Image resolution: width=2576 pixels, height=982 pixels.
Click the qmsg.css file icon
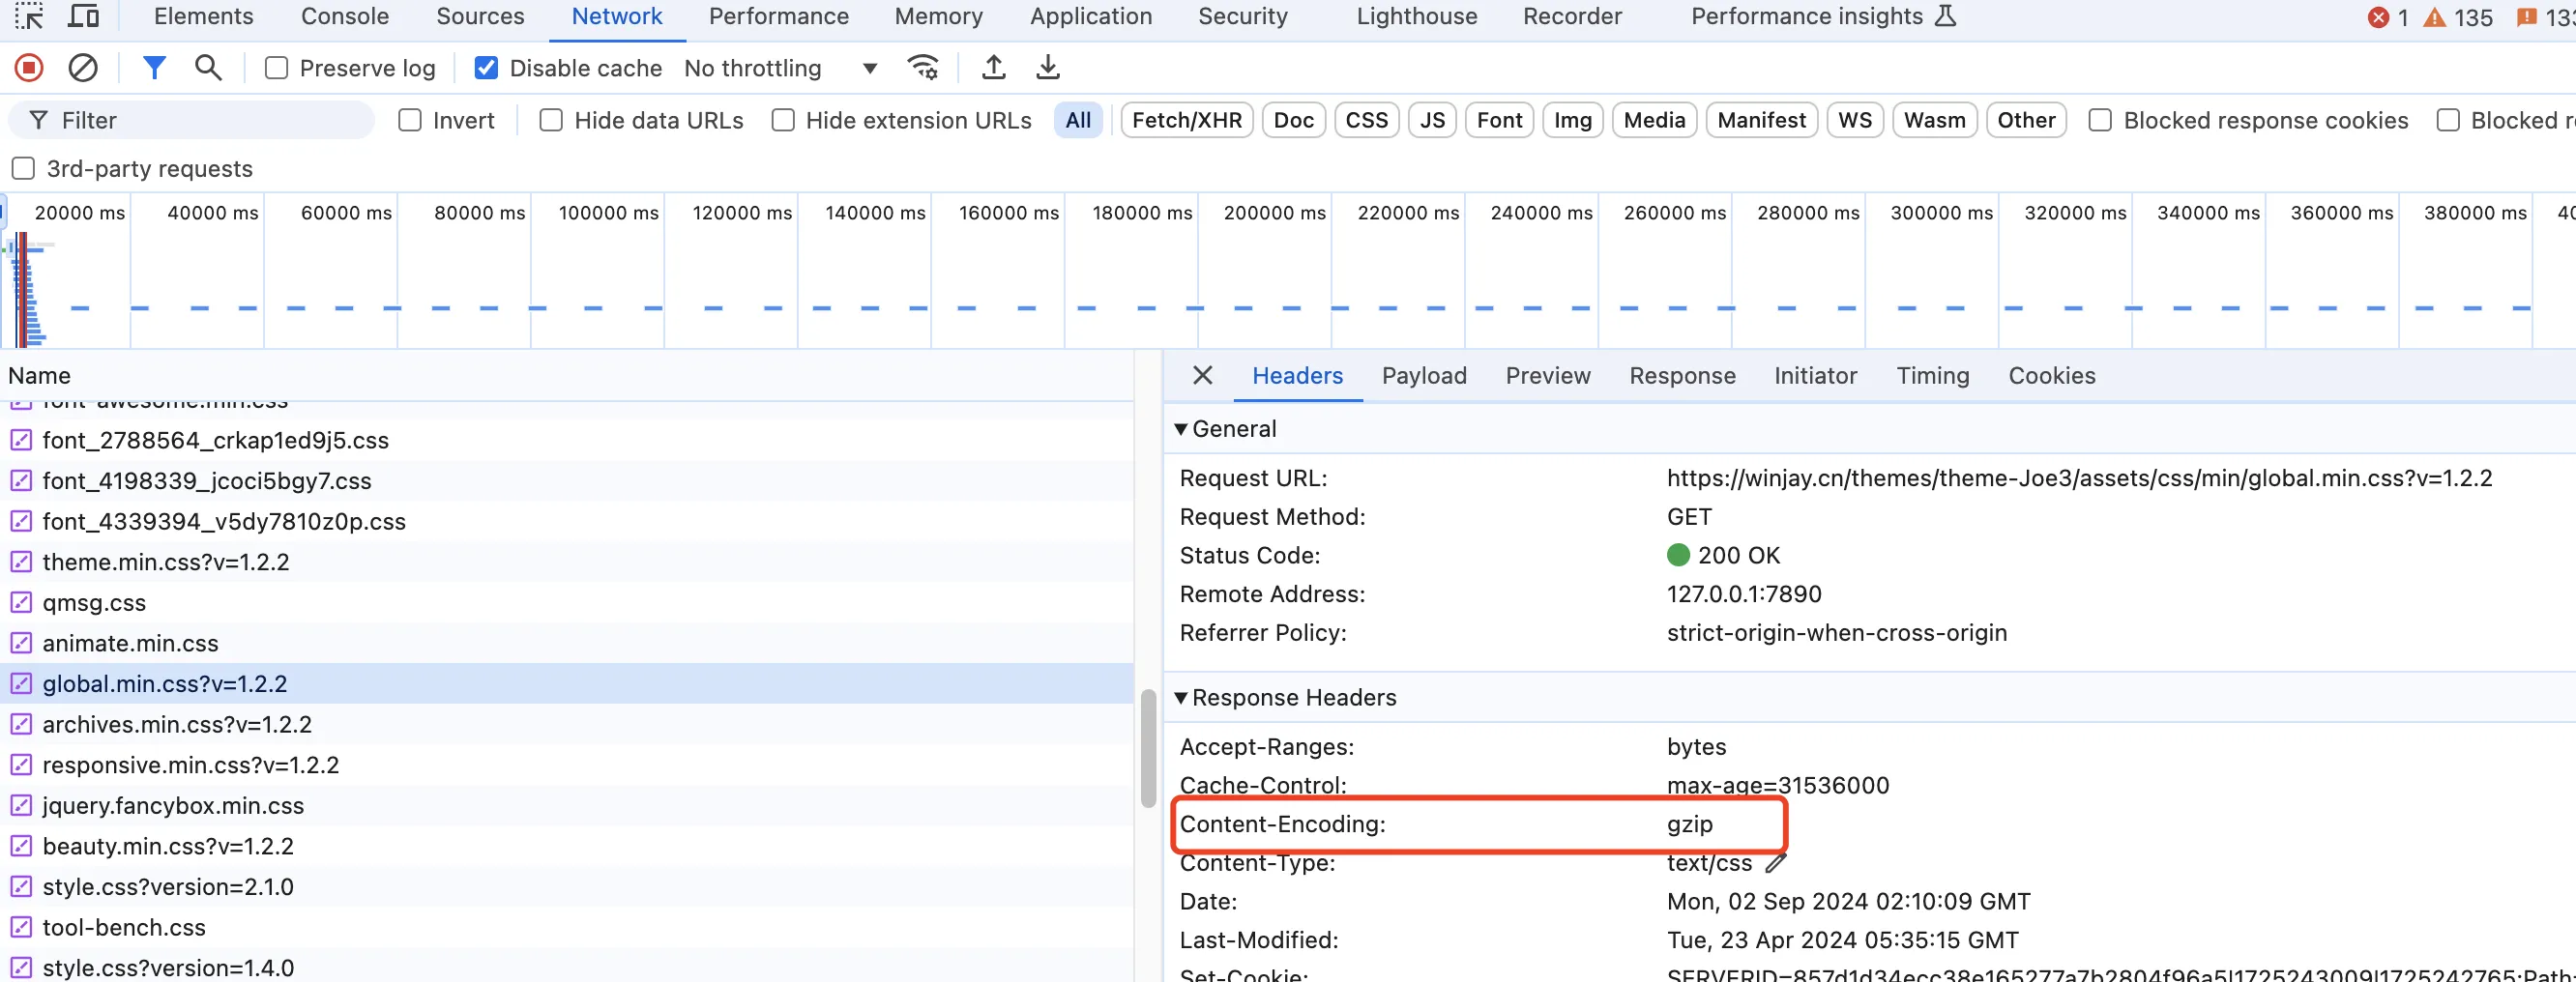coord(21,602)
